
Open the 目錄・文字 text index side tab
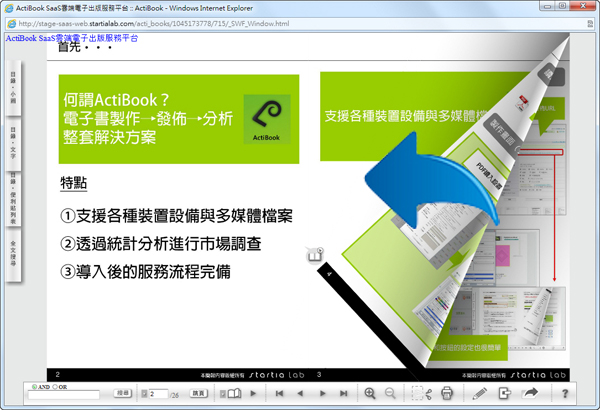click(x=13, y=144)
